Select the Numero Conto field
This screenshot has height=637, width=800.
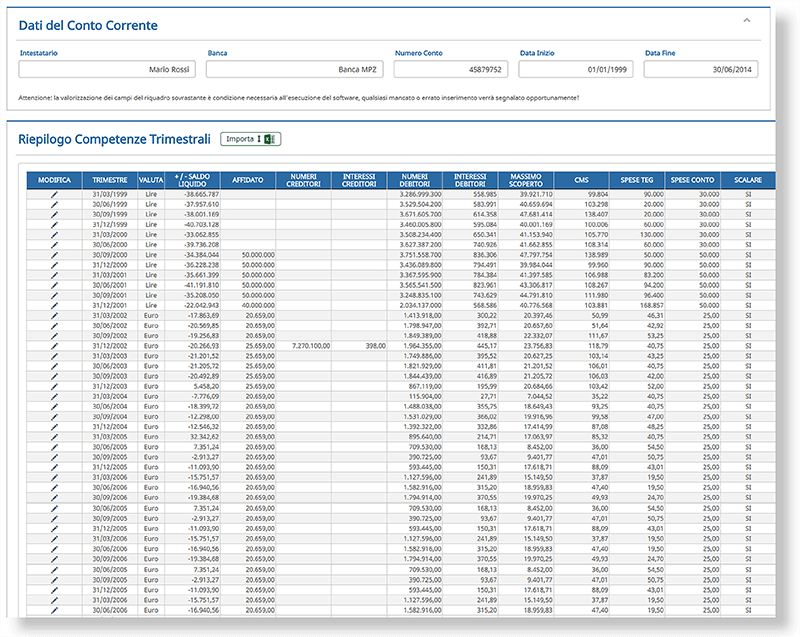point(451,69)
